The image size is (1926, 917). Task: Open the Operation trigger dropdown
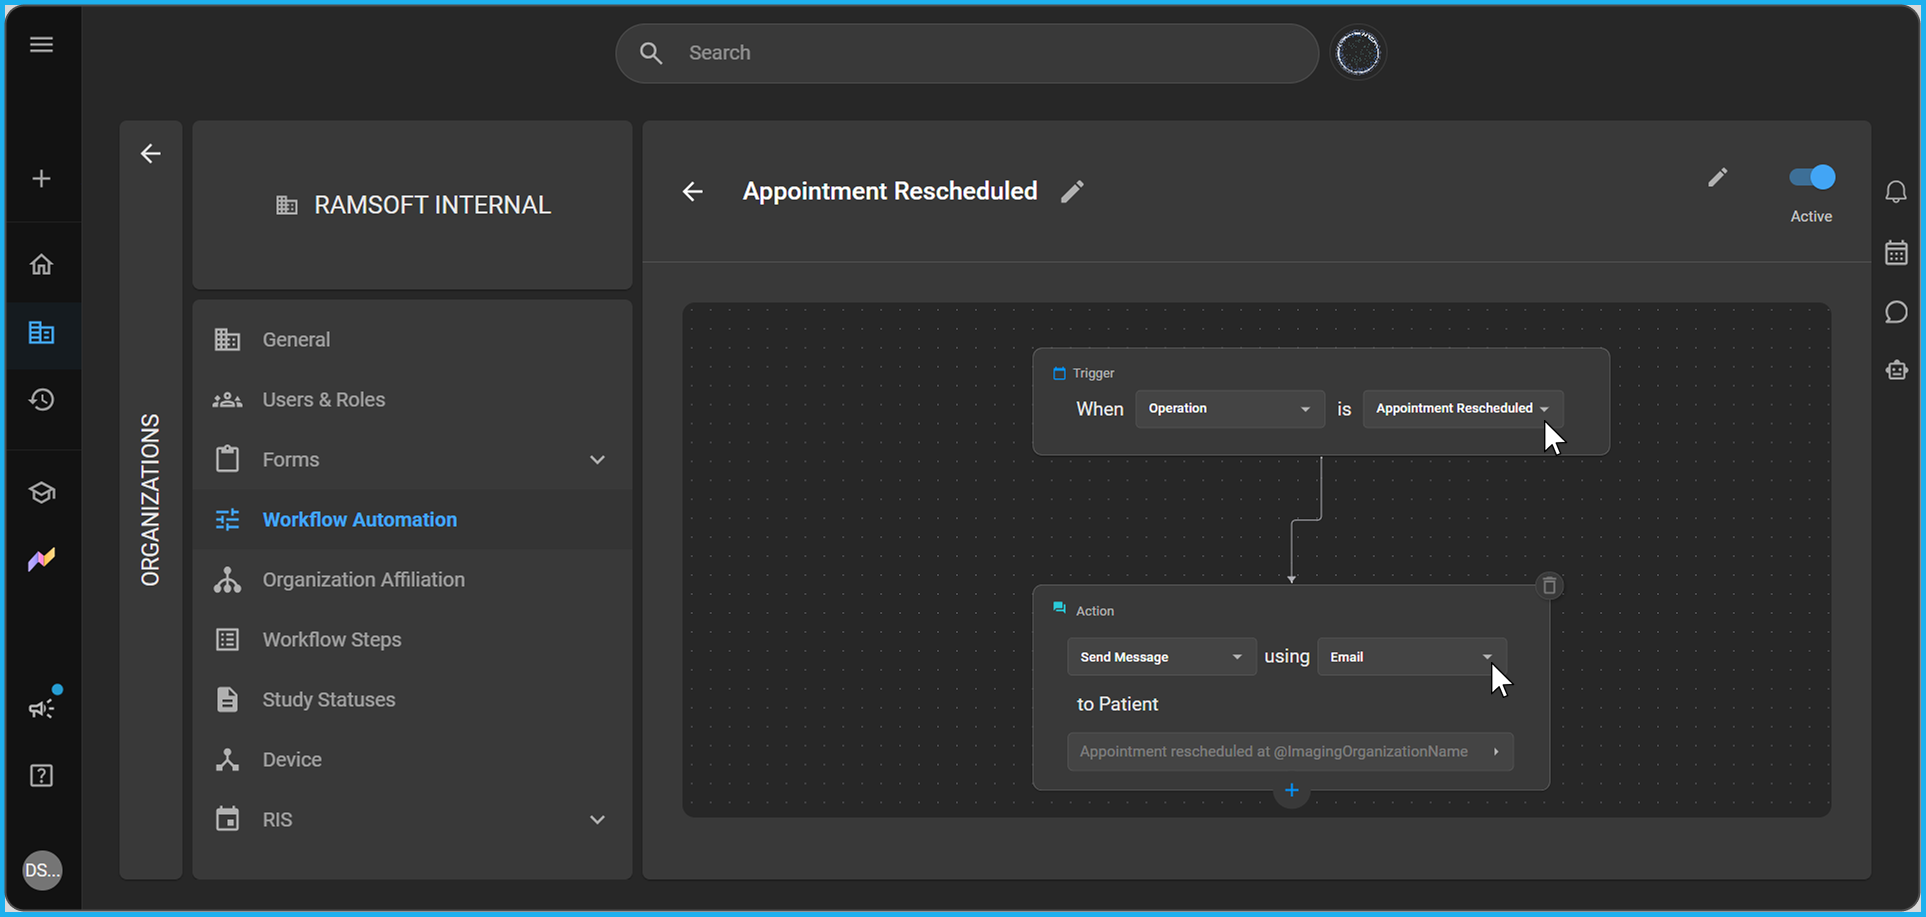[x=1230, y=409]
